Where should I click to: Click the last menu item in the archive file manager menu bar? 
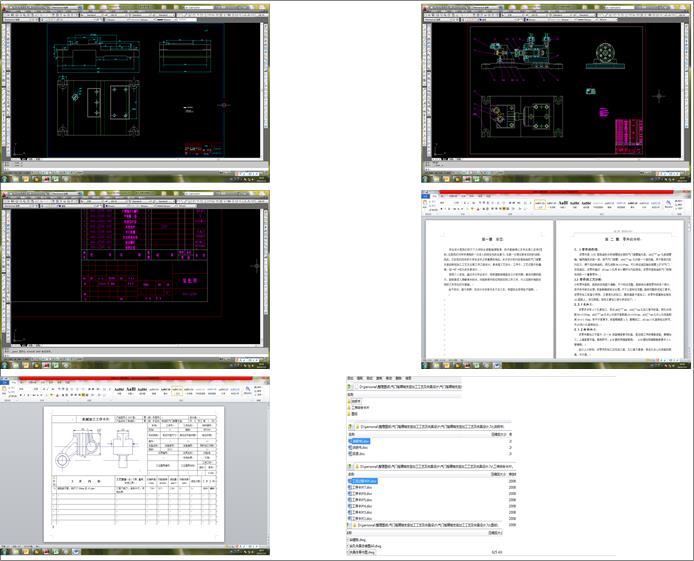point(408,378)
